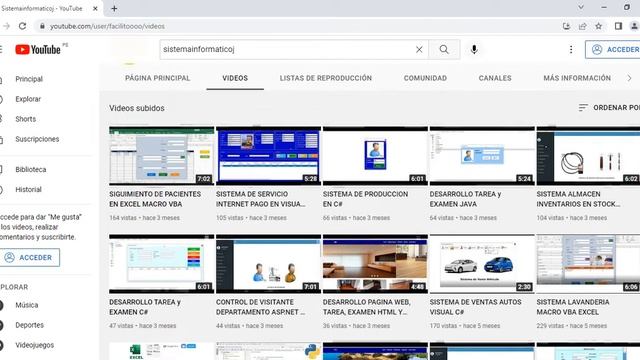Open Shorts in the sidebar
This screenshot has width=640, height=360.
click(x=25, y=119)
